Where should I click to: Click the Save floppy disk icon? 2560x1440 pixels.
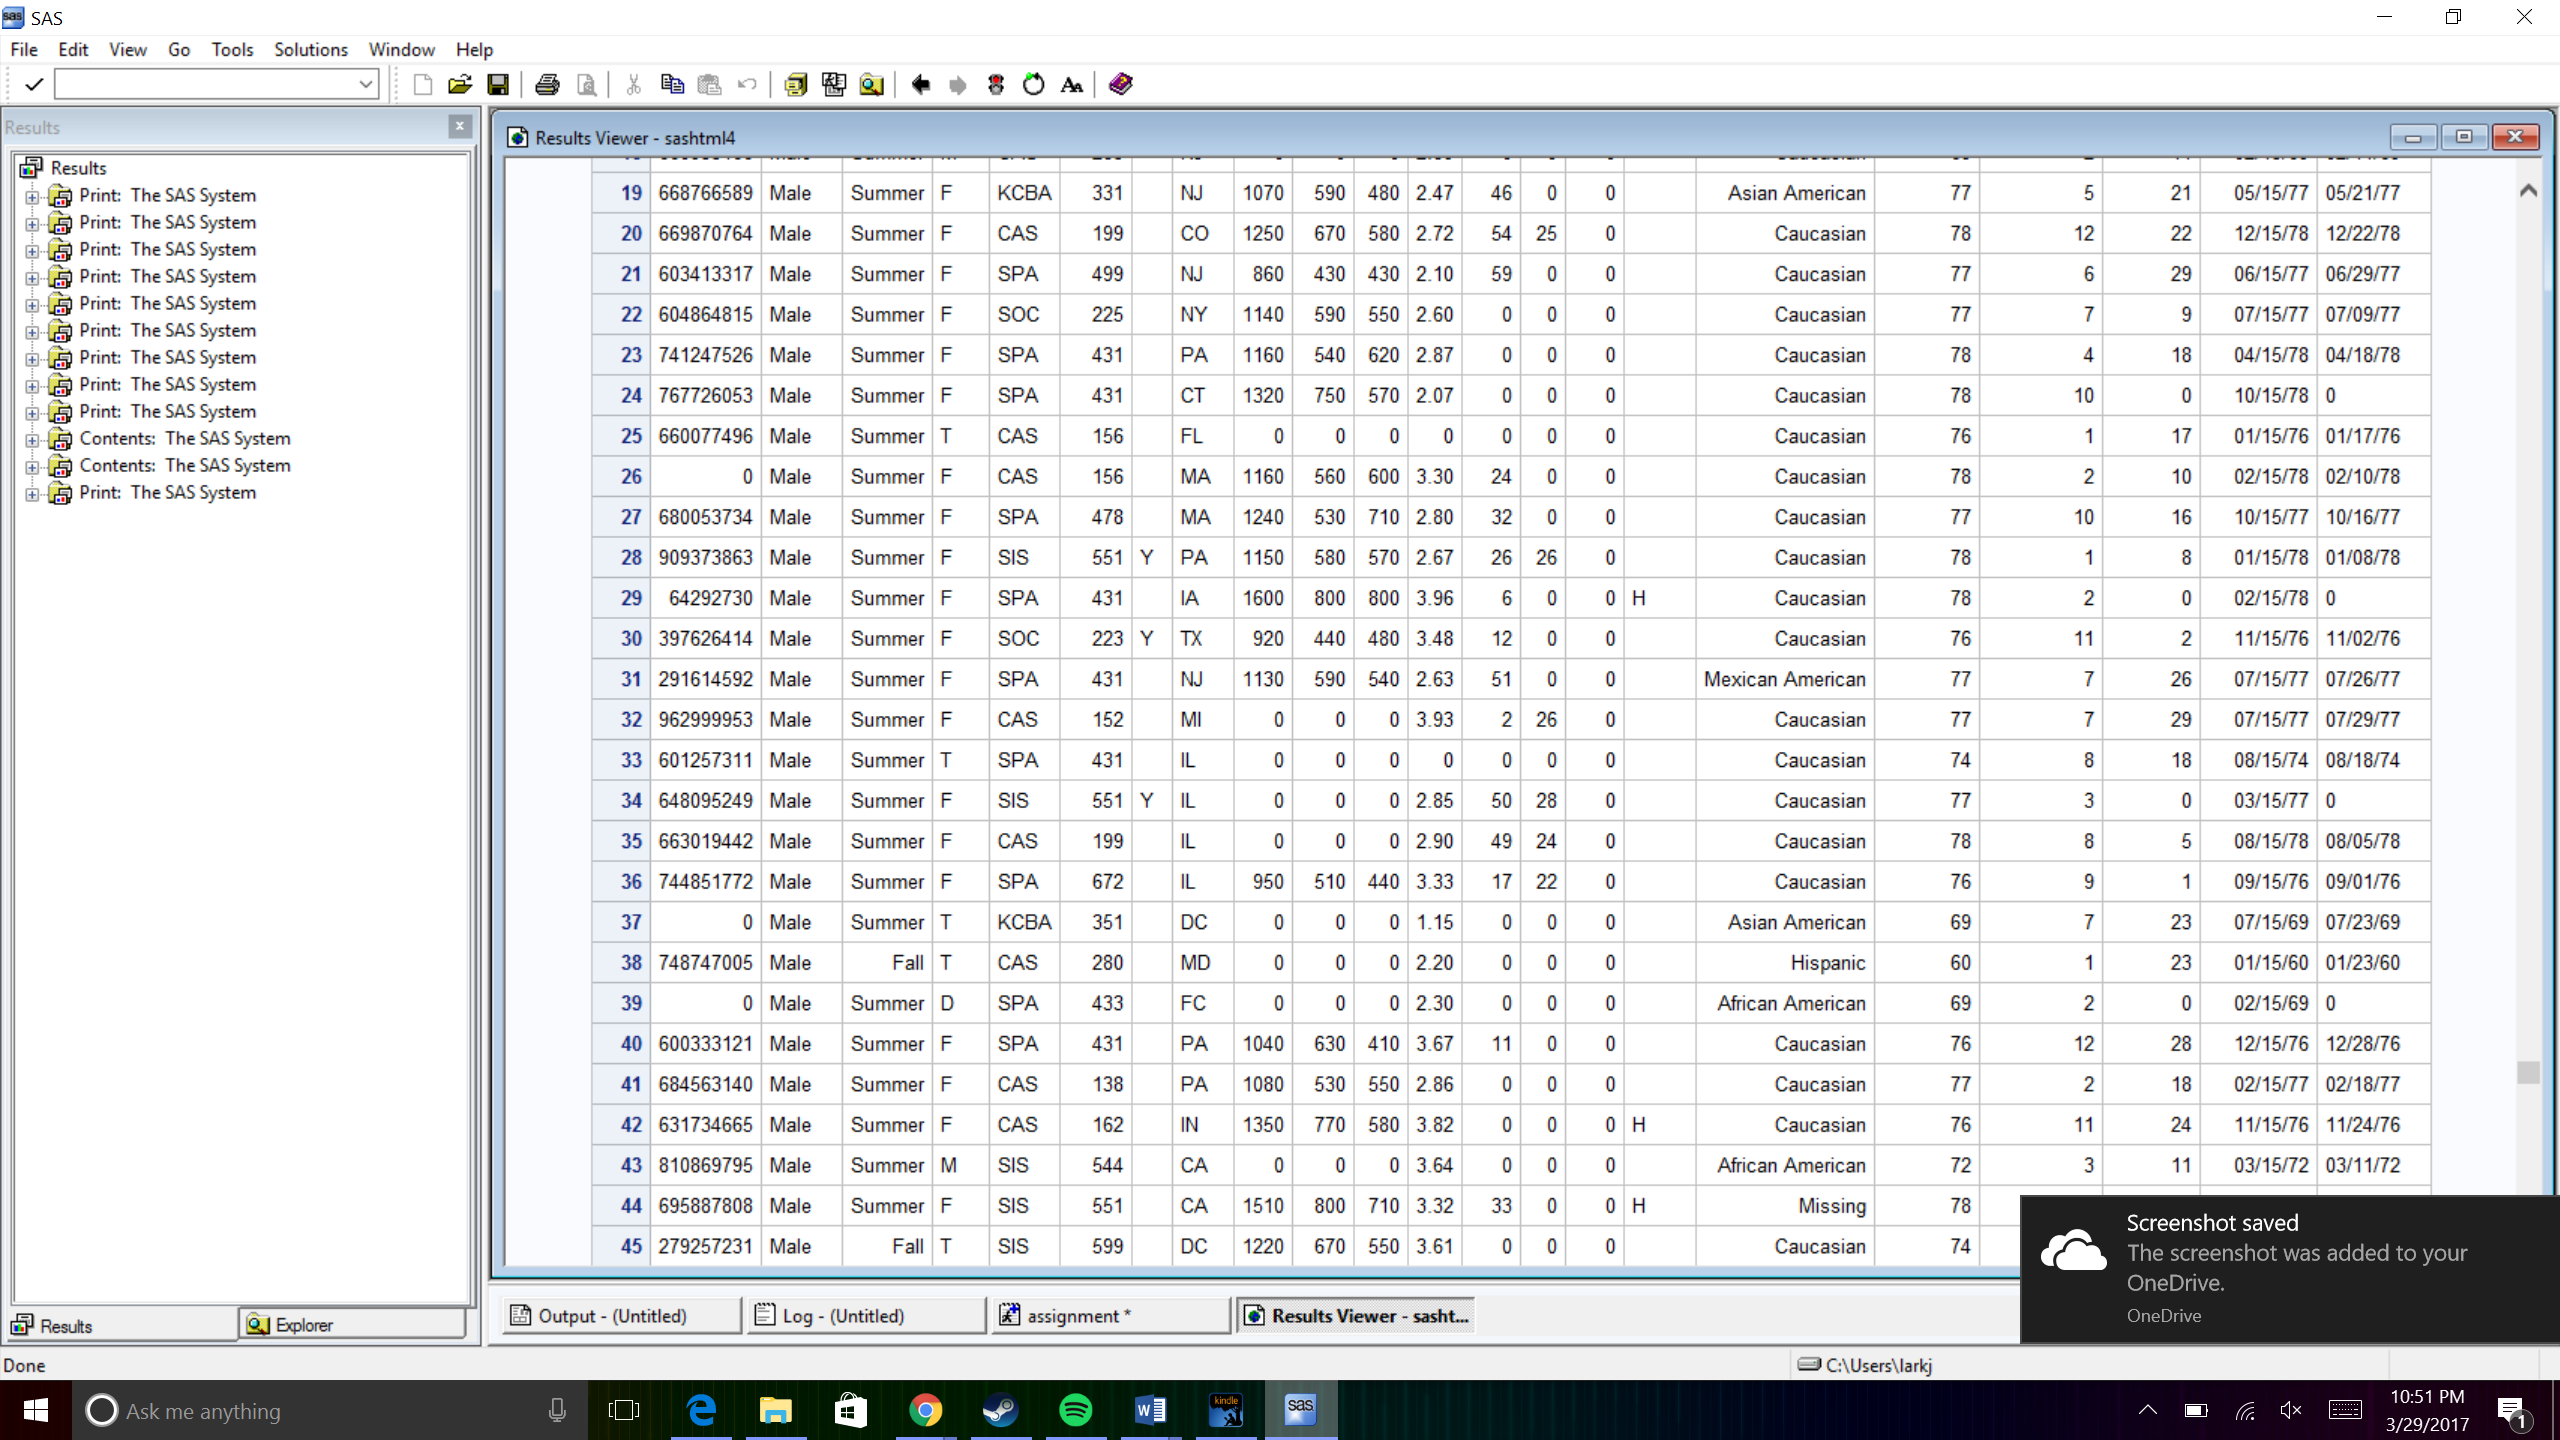[x=497, y=85]
